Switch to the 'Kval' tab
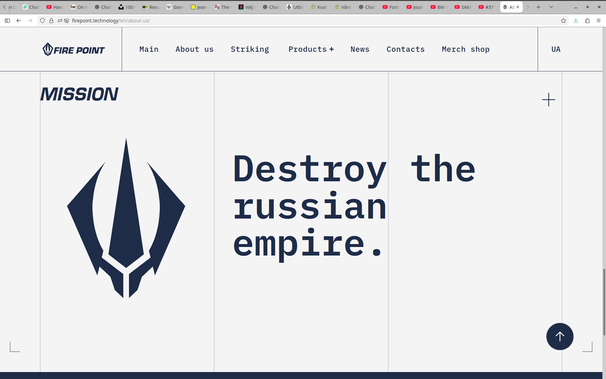The width and height of the screenshot is (606, 379). tap(318, 7)
